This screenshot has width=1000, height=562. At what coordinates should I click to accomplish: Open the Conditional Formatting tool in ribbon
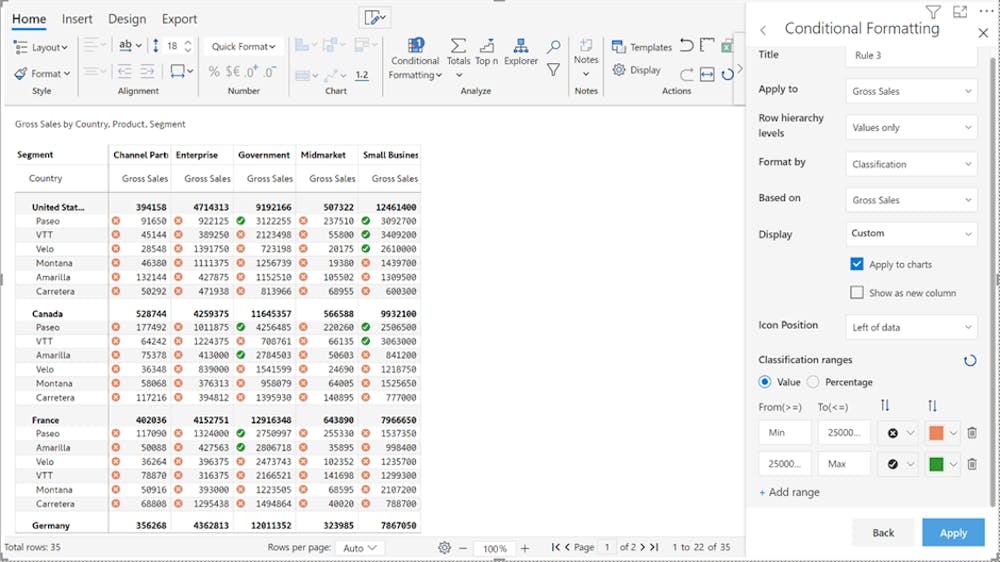(x=415, y=58)
